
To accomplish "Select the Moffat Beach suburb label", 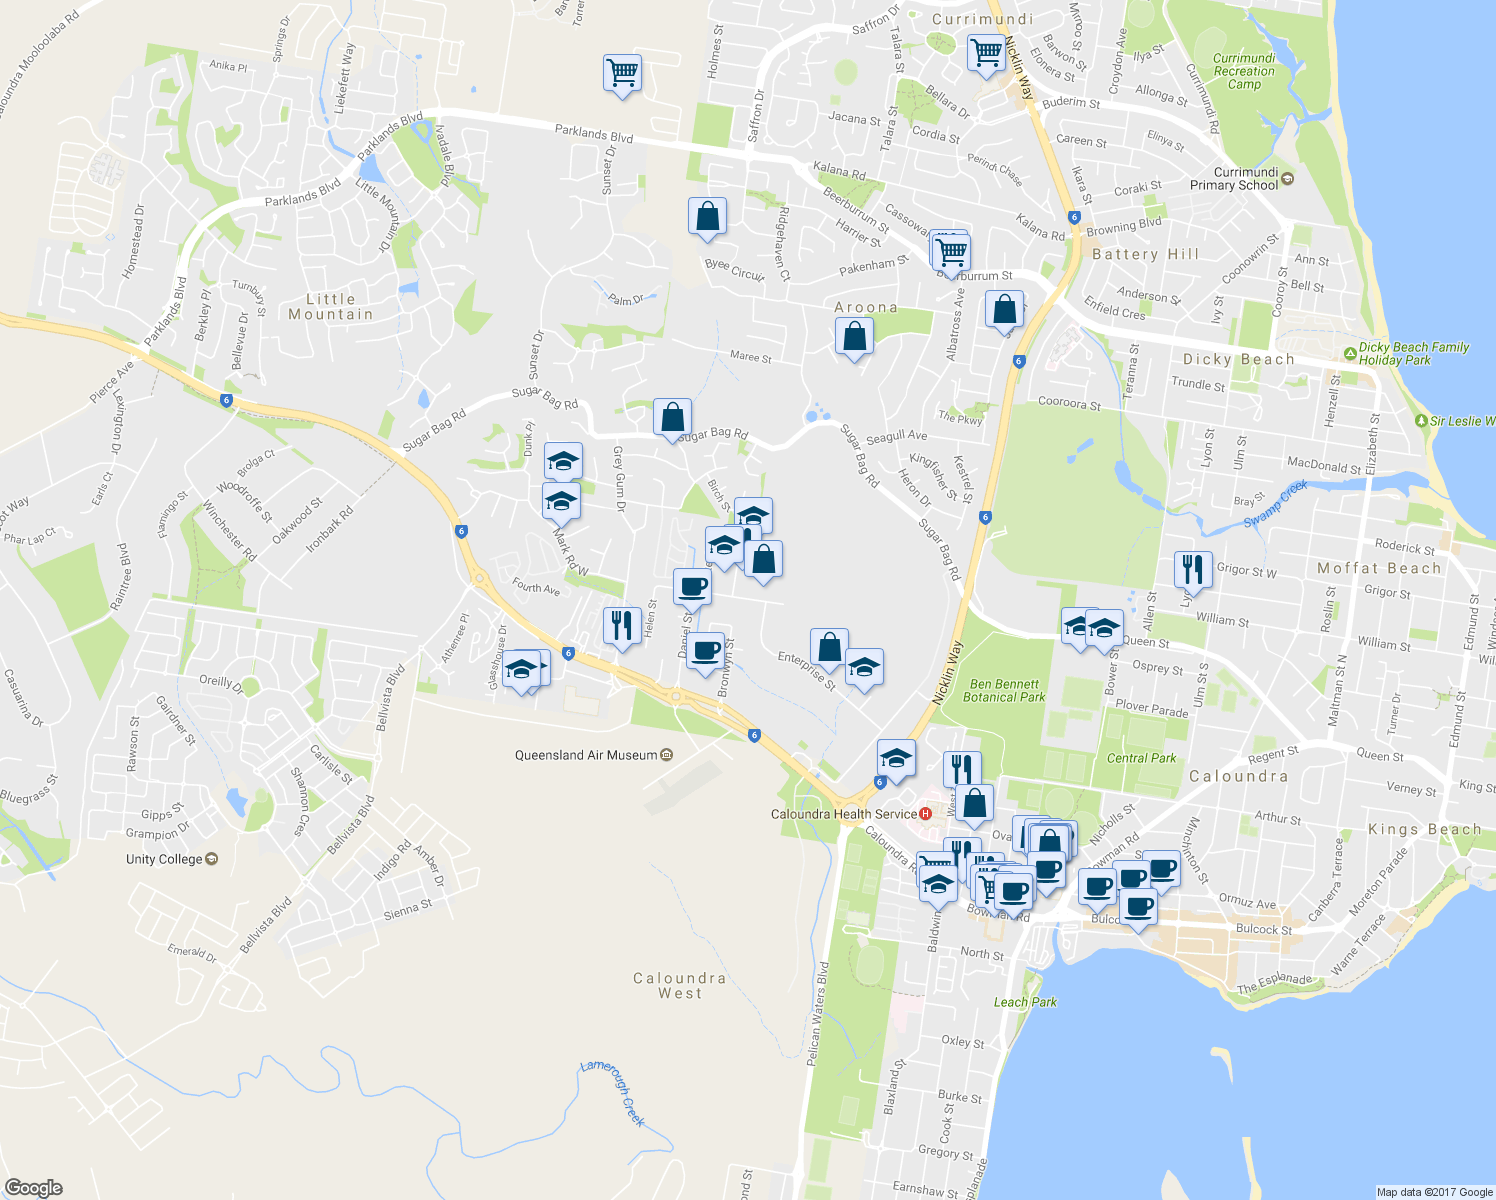I will [1379, 568].
